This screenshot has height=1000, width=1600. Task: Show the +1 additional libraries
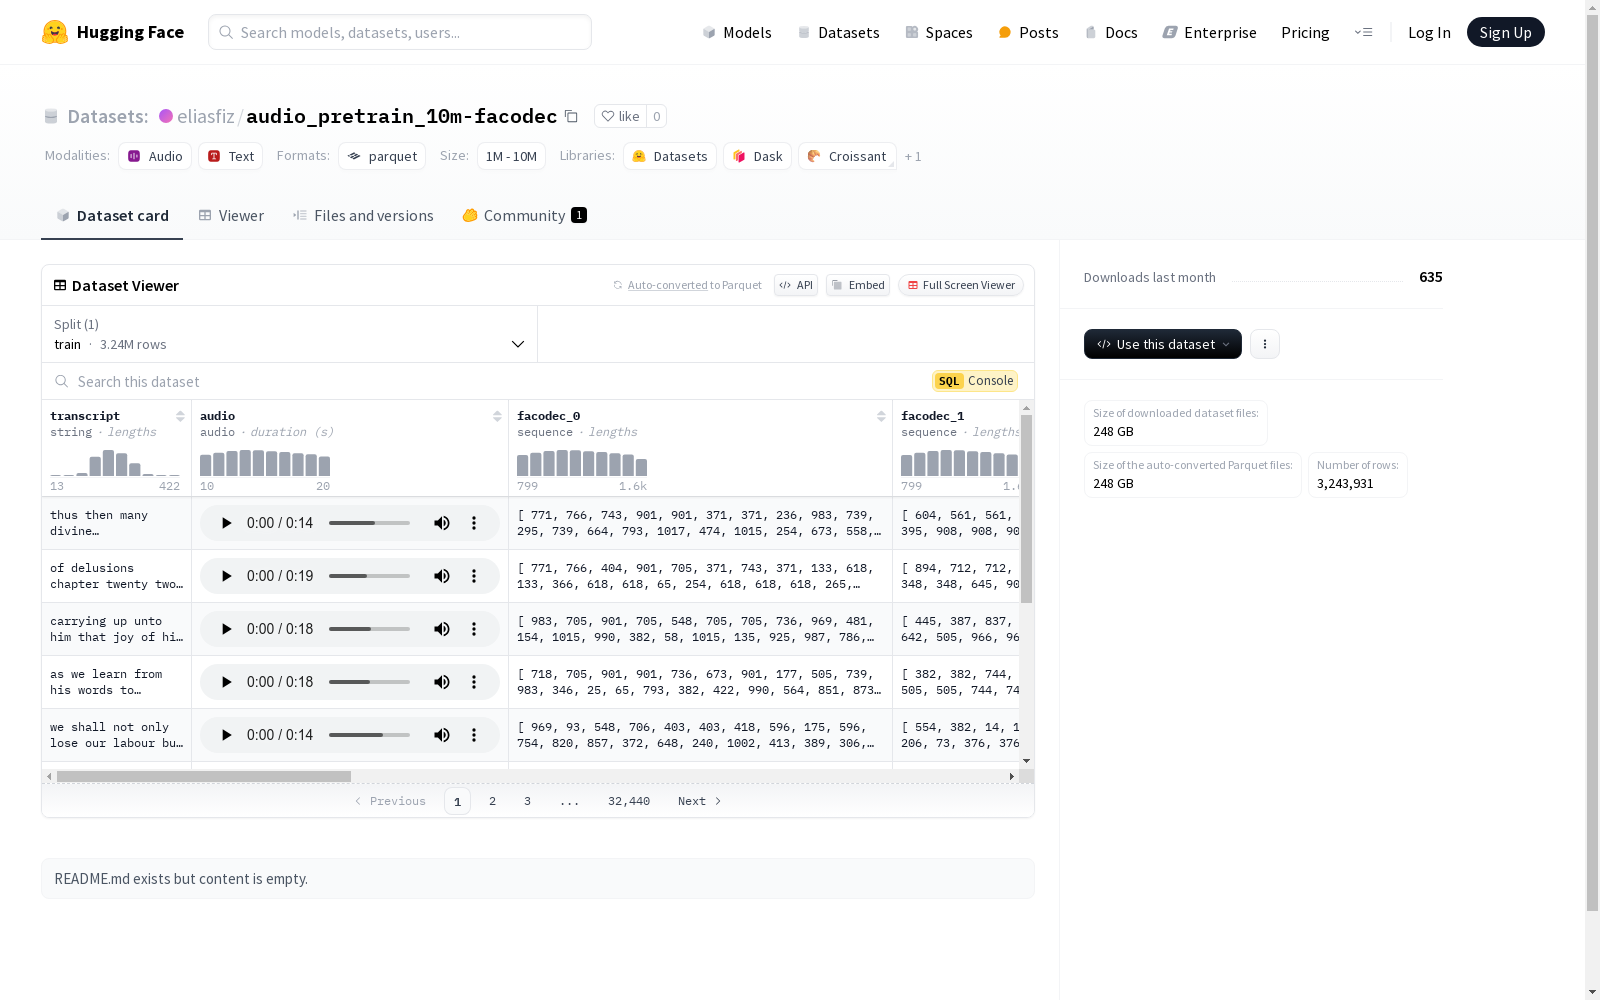pyautogui.click(x=913, y=156)
